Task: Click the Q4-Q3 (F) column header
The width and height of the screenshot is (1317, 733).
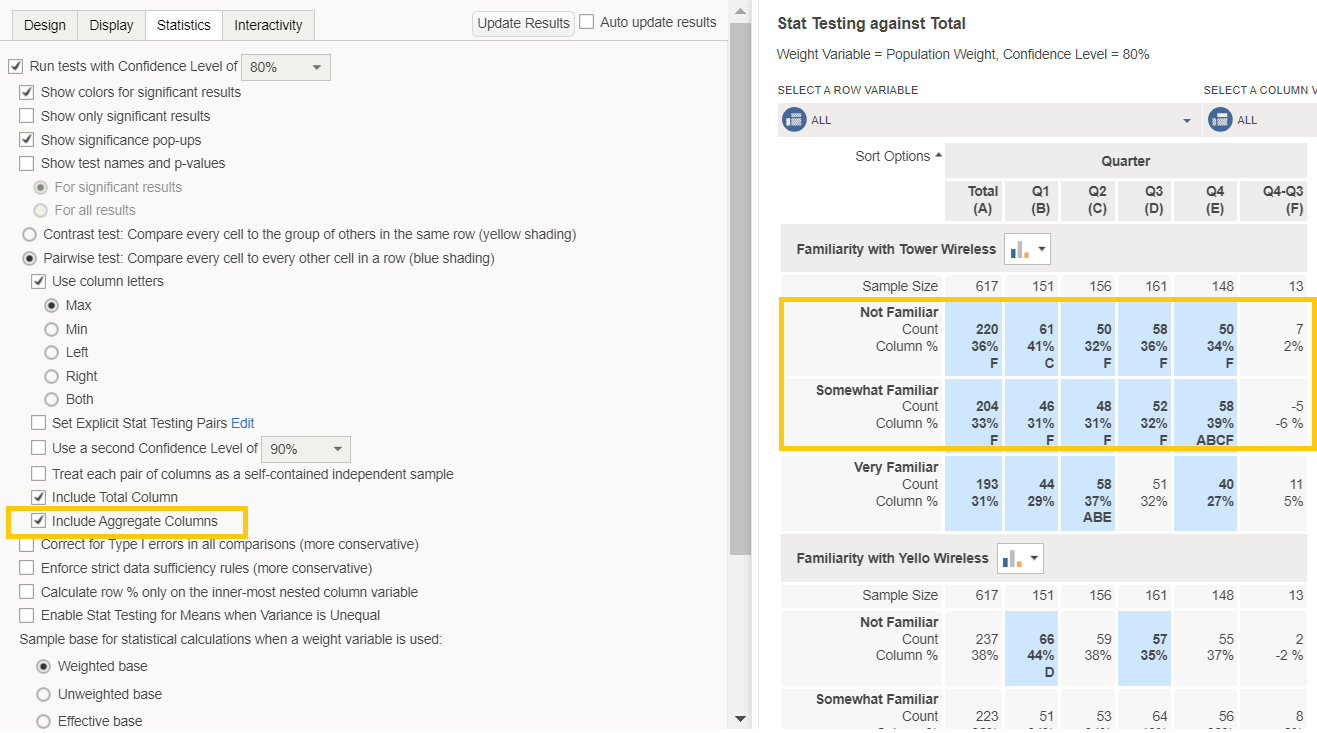Action: (x=1275, y=200)
